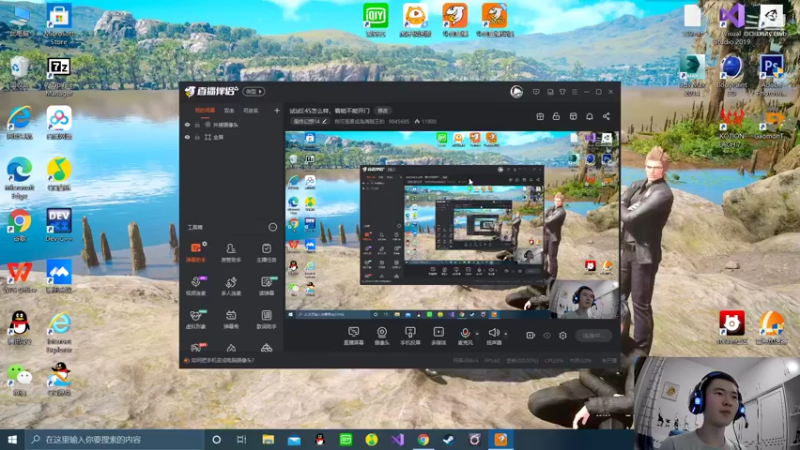Open the 歌词助手 tool
The width and height of the screenshot is (800, 450).
(x=266, y=319)
